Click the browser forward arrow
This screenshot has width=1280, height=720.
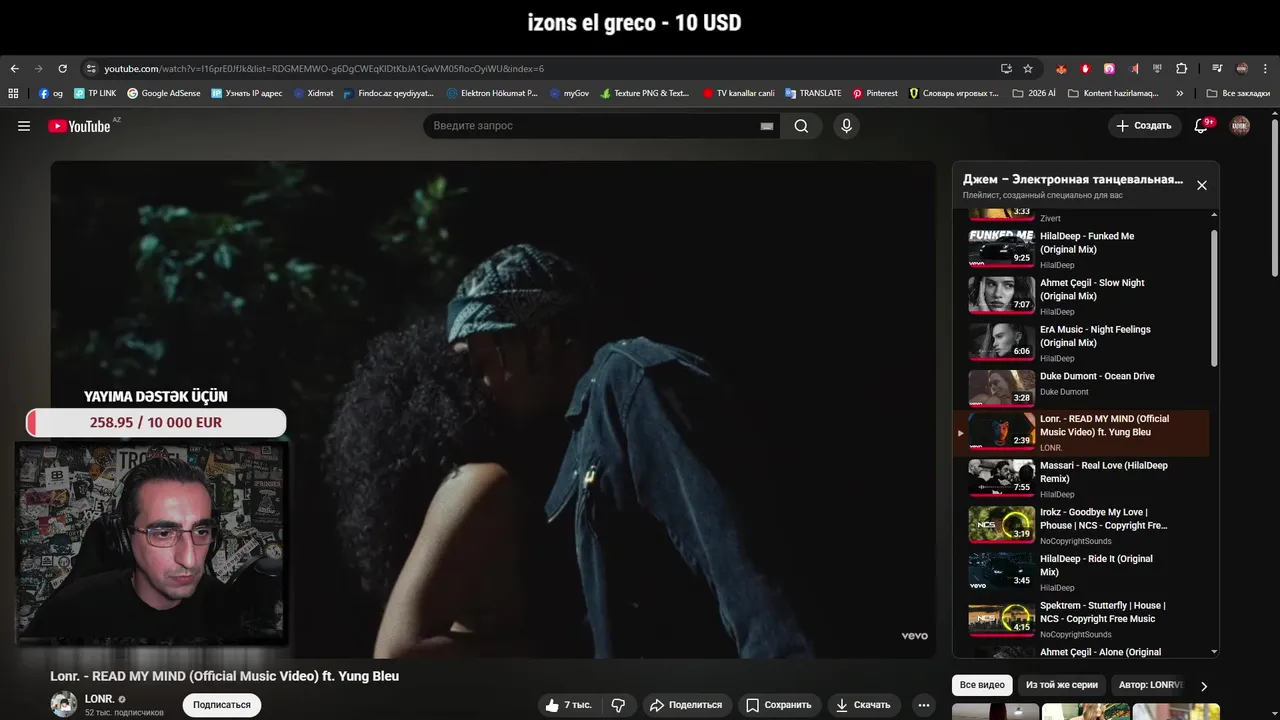coord(38,69)
